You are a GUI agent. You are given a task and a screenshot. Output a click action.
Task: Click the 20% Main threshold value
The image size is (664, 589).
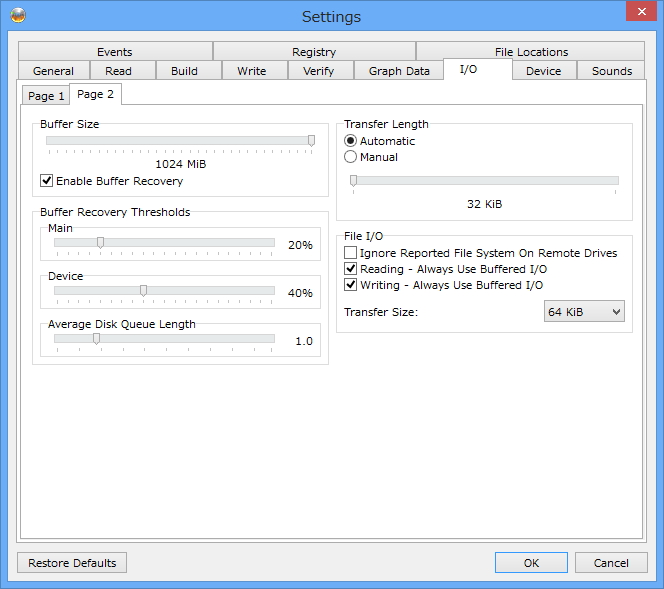pyautogui.click(x=300, y=245)
